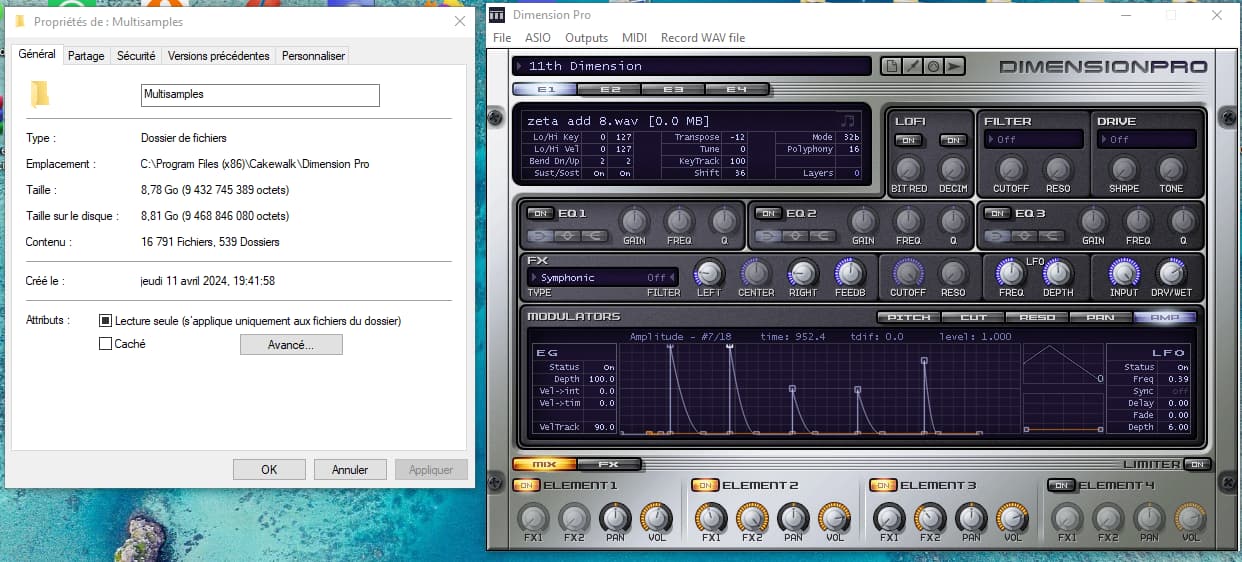Check the Caché attribute checkbox

tap(105, 343)
